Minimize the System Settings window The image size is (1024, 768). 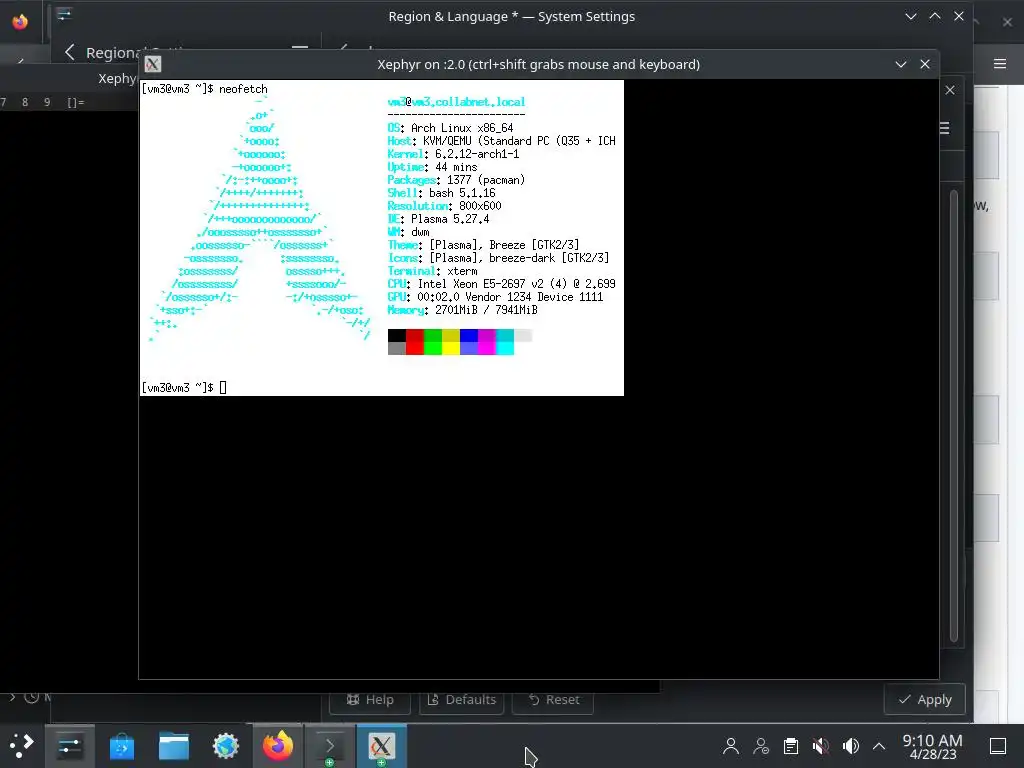coord(910,16)
